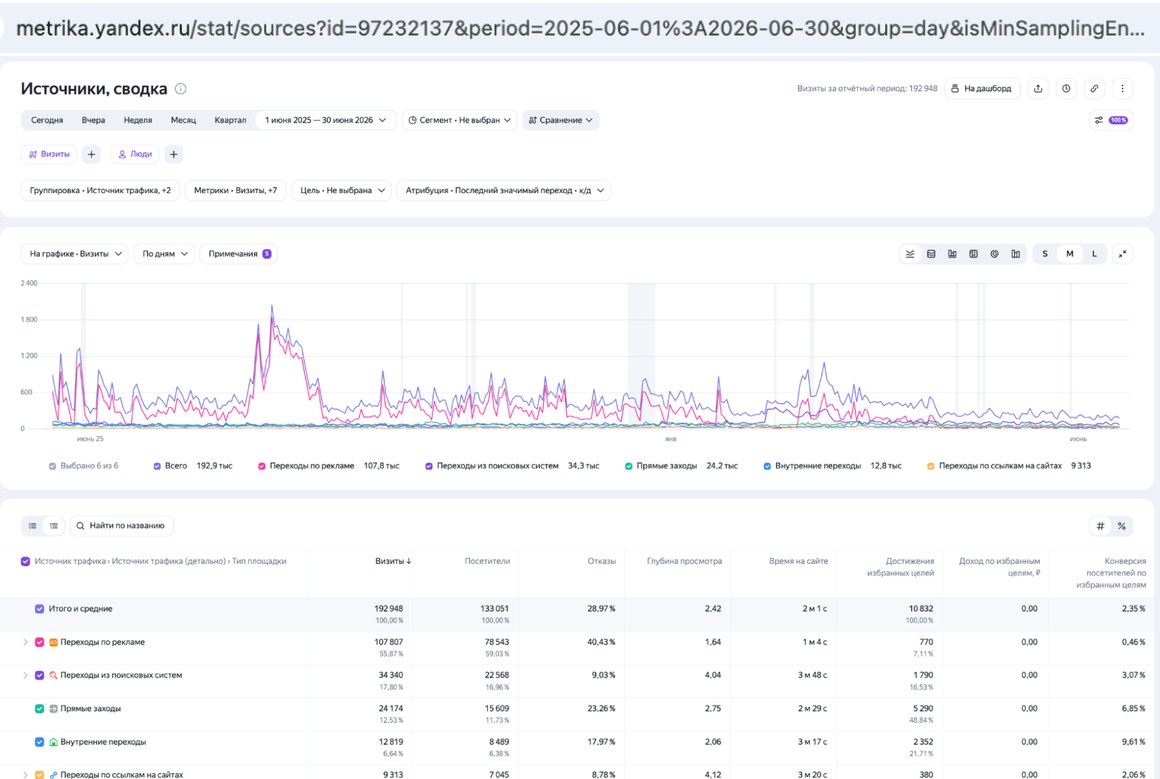
Task: Uncheck the 'Внутренние переходы' row checkbox
Action: click(40, 742)
